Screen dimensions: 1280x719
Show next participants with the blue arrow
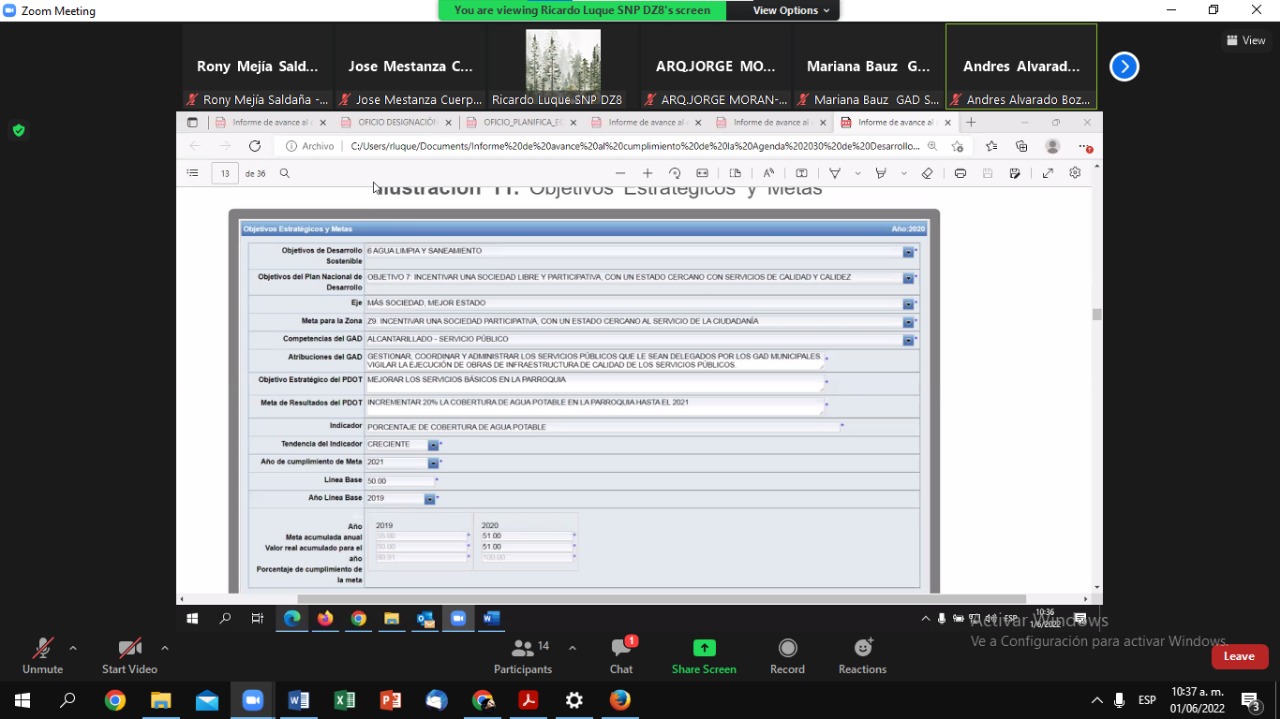(x=1124, y=67)
